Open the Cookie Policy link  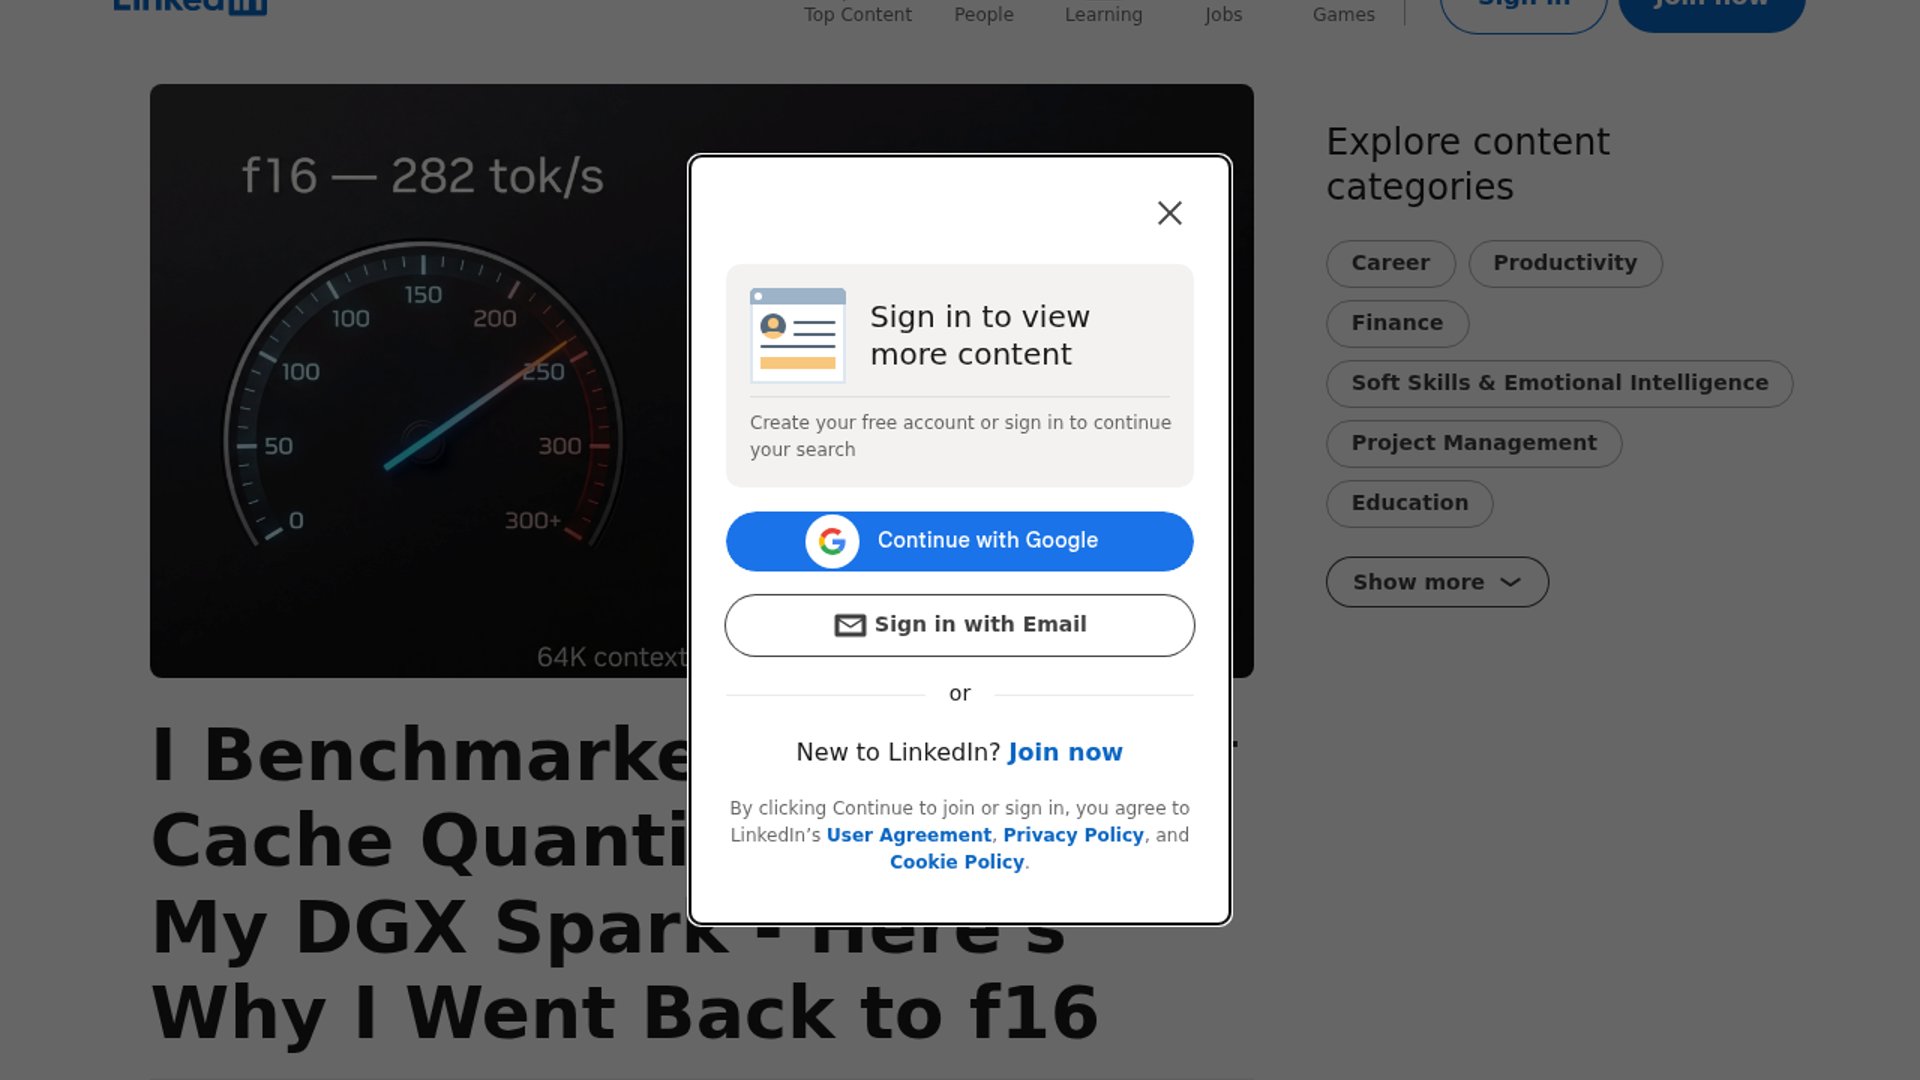pos(957,862)
